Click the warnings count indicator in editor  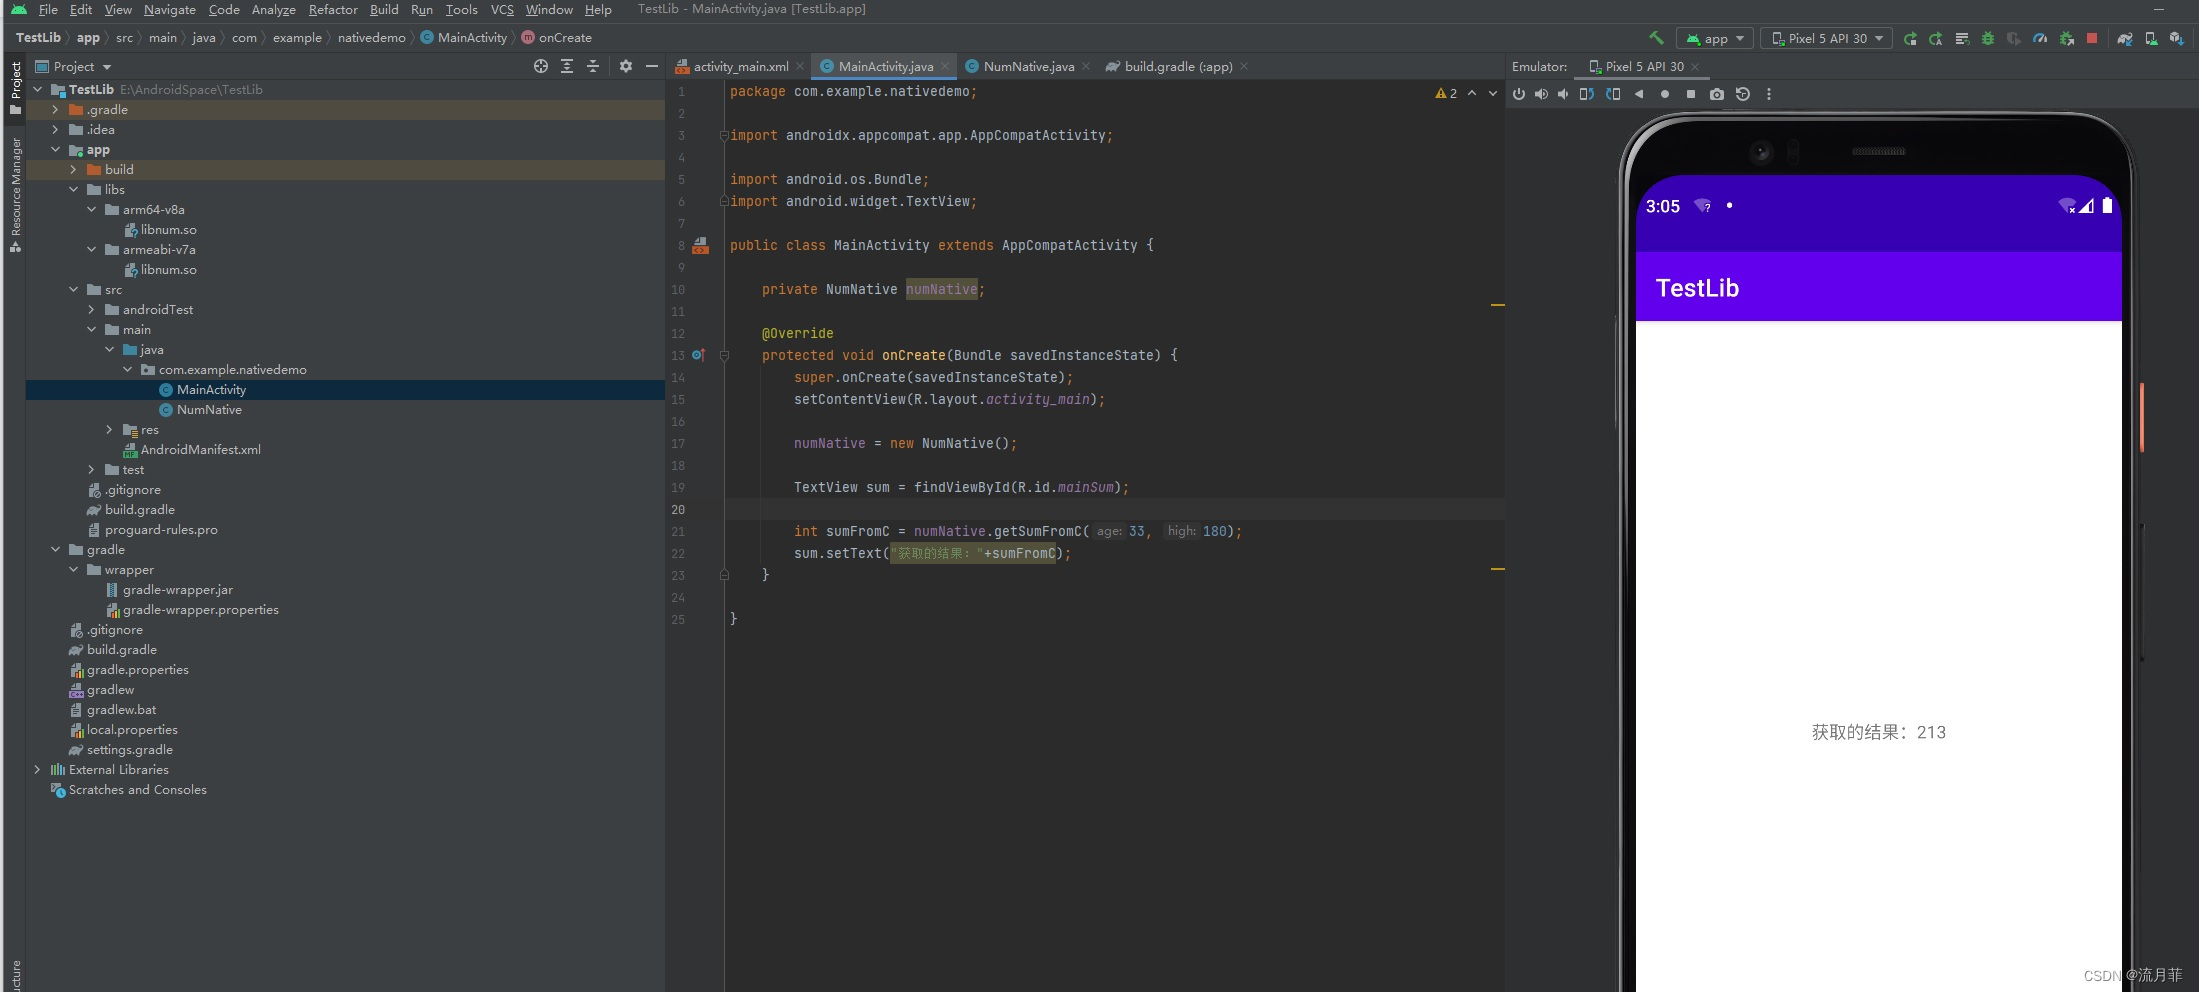tap(1446, 93)
